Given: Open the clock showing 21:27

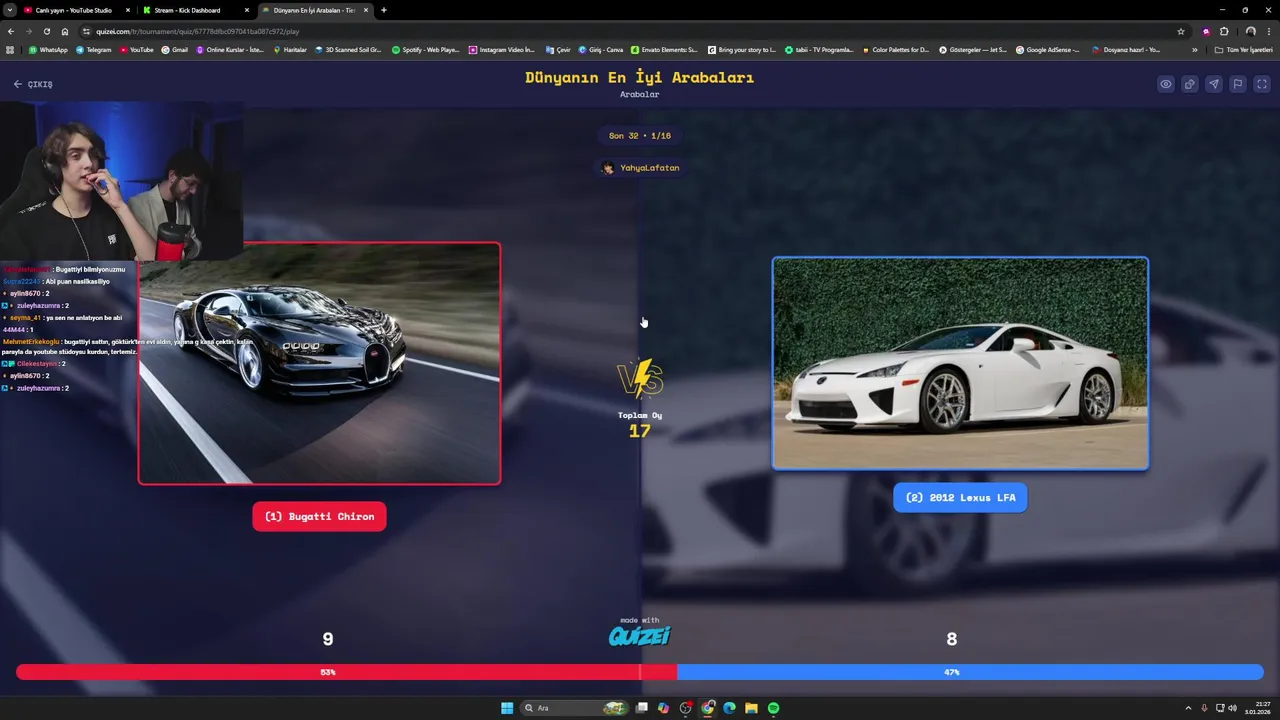Looking at the screenshot, I should (1257, 708).
